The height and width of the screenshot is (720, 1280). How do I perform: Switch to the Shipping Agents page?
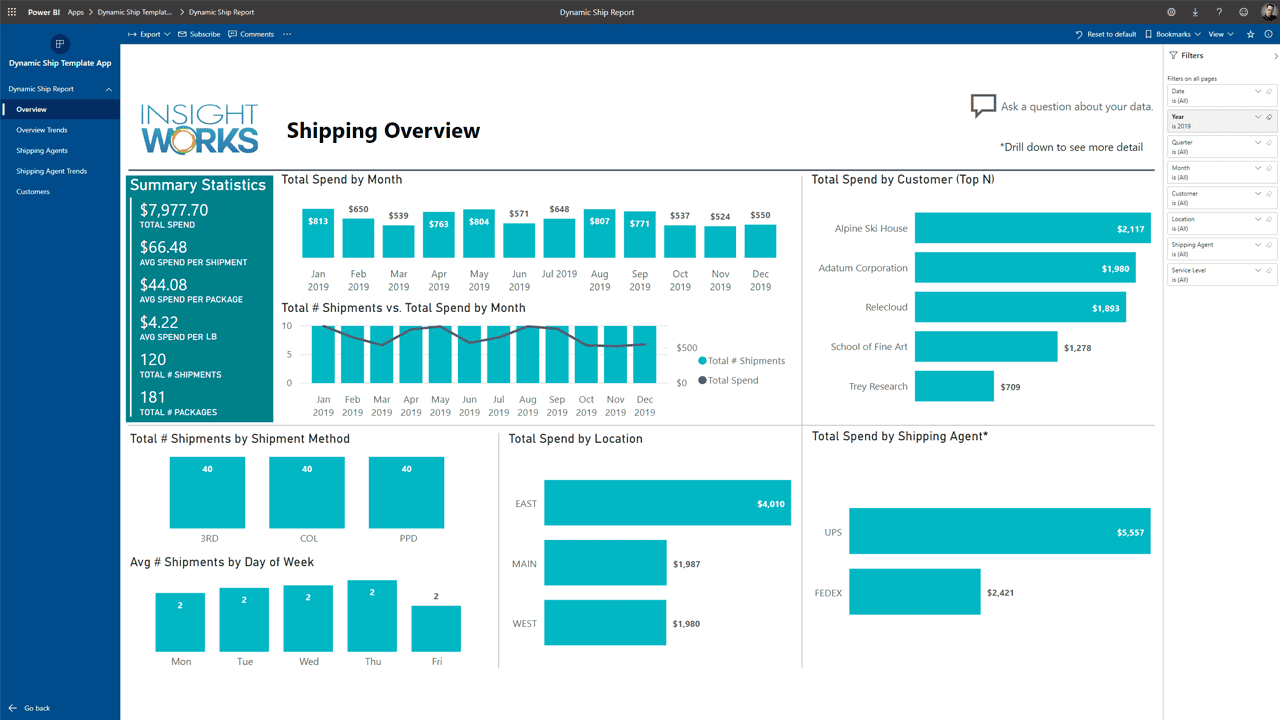(42, 150)
